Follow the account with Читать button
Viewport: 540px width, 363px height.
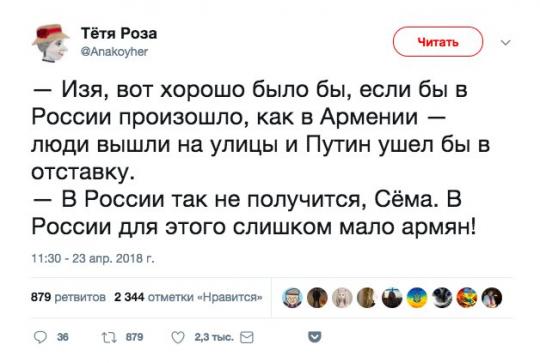pyautogui.click(x=438, y=42)
